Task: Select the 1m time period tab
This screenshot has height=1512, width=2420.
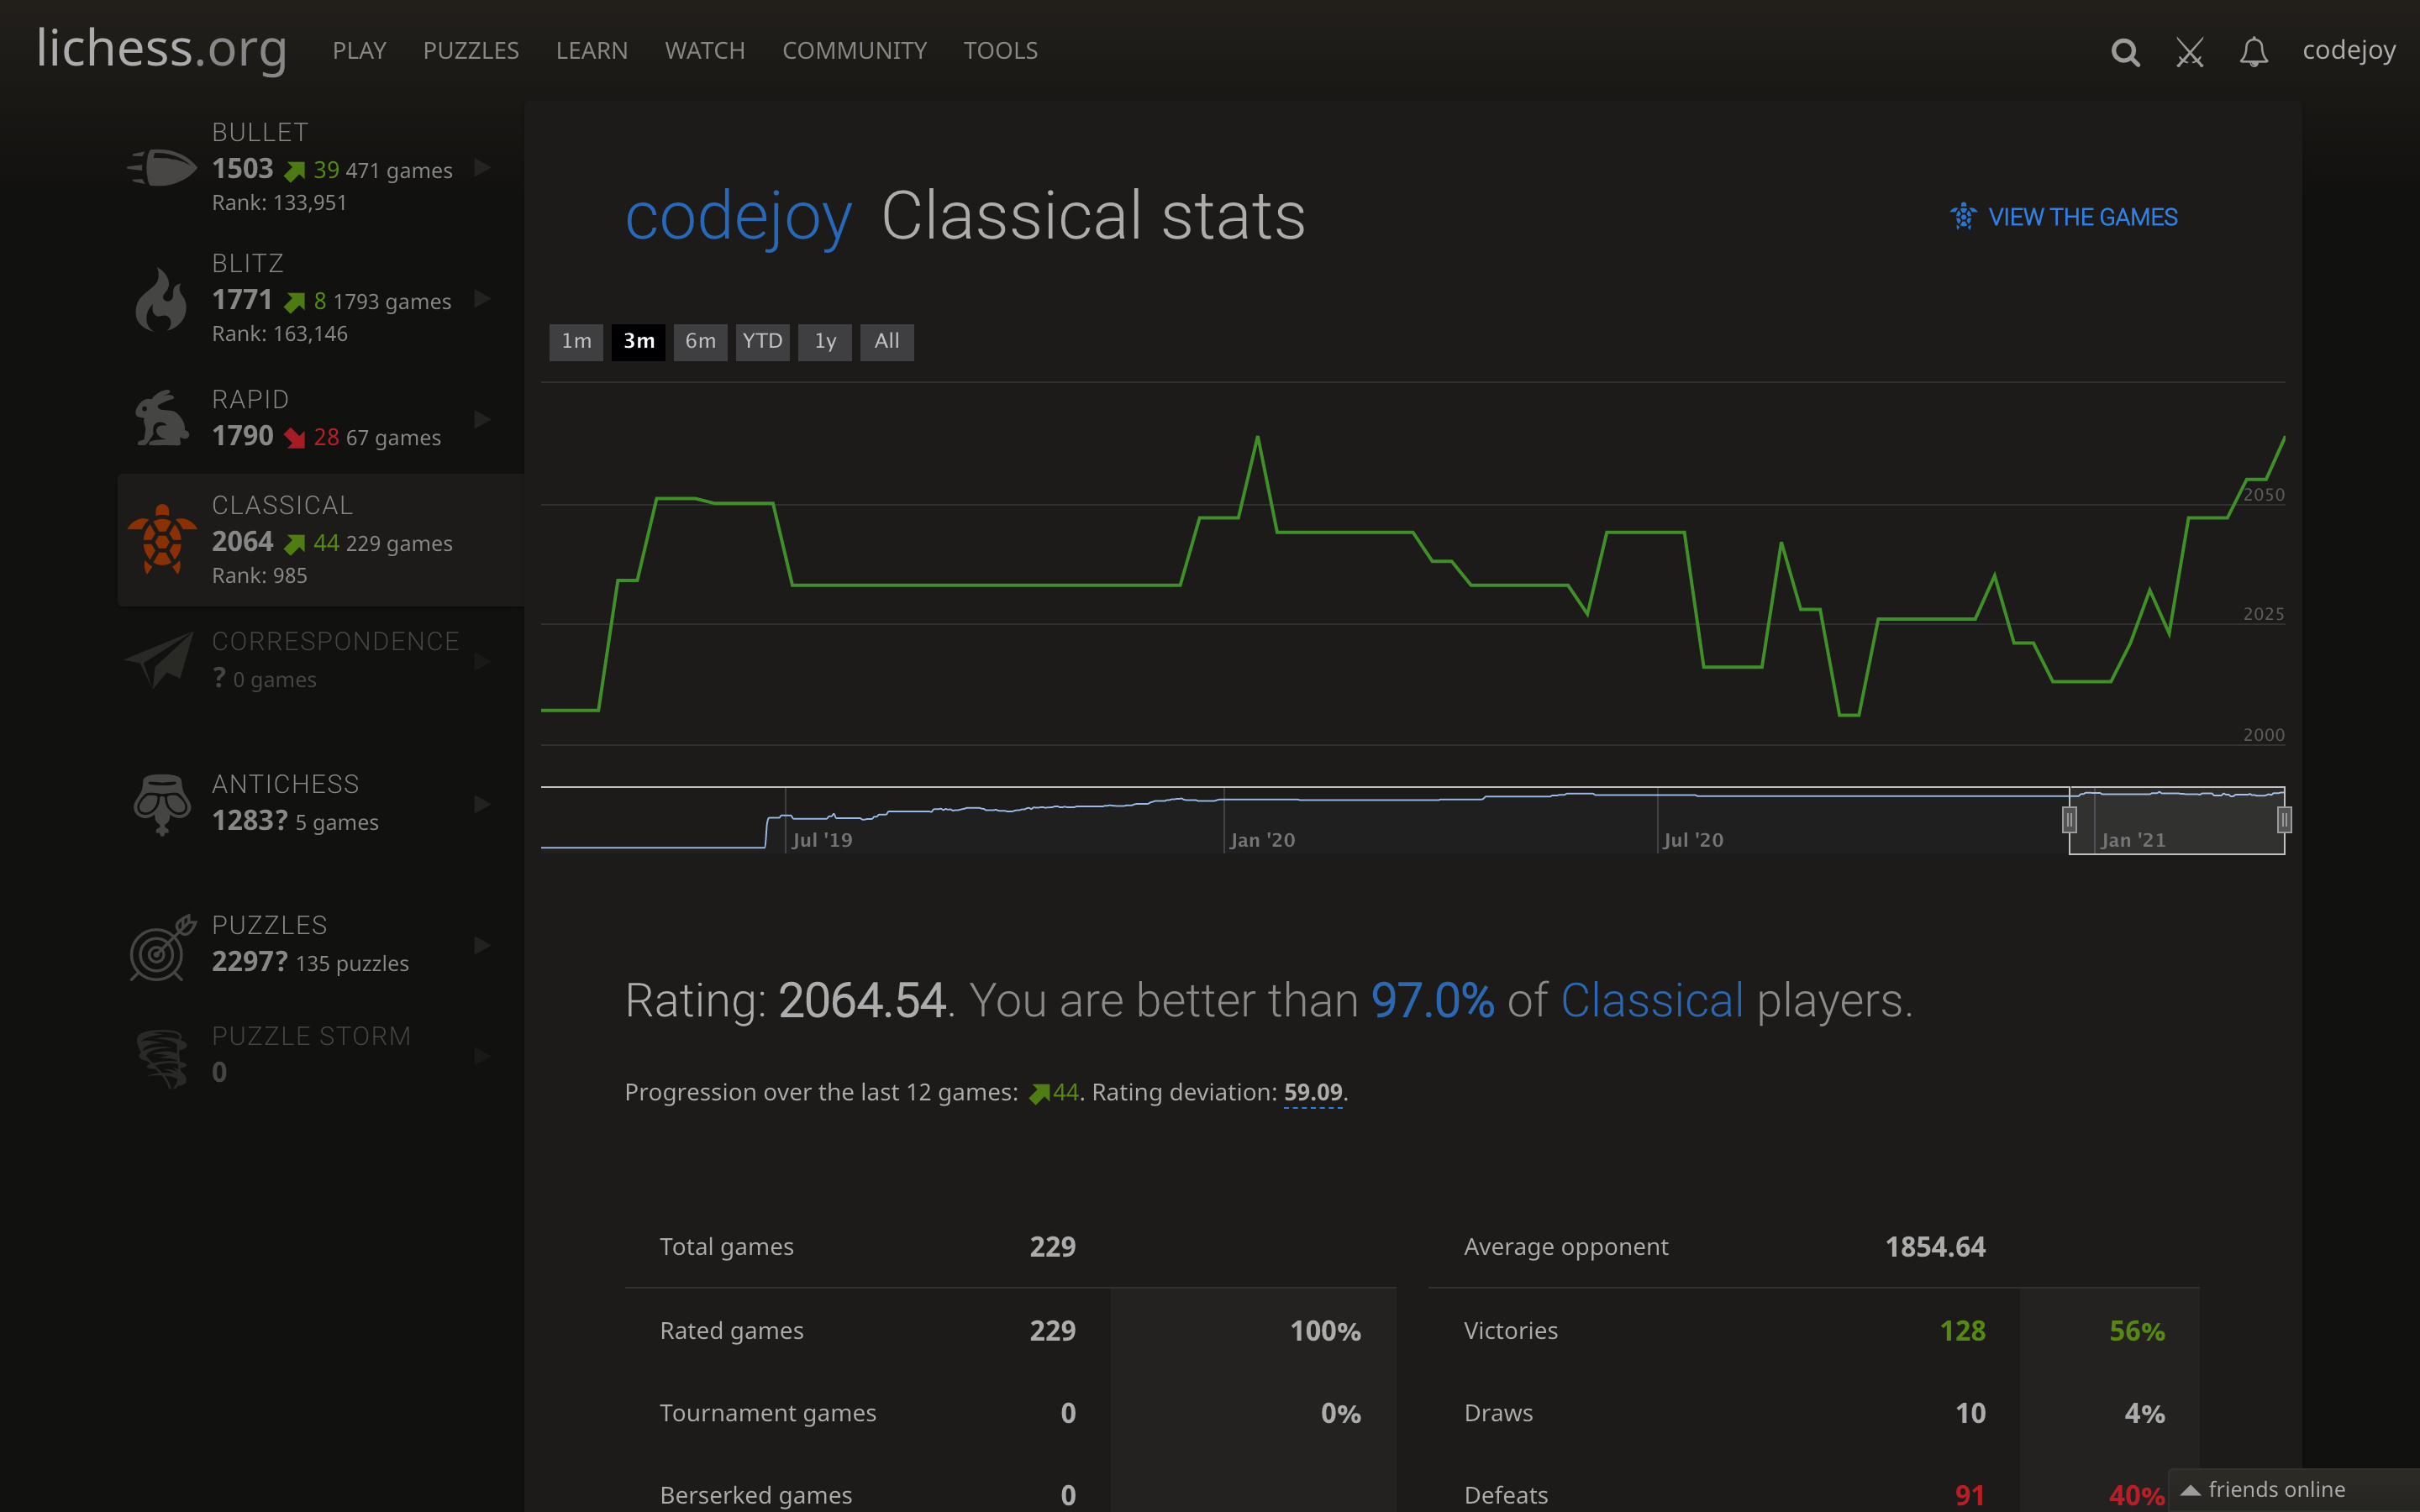Action: pos(578,339)
